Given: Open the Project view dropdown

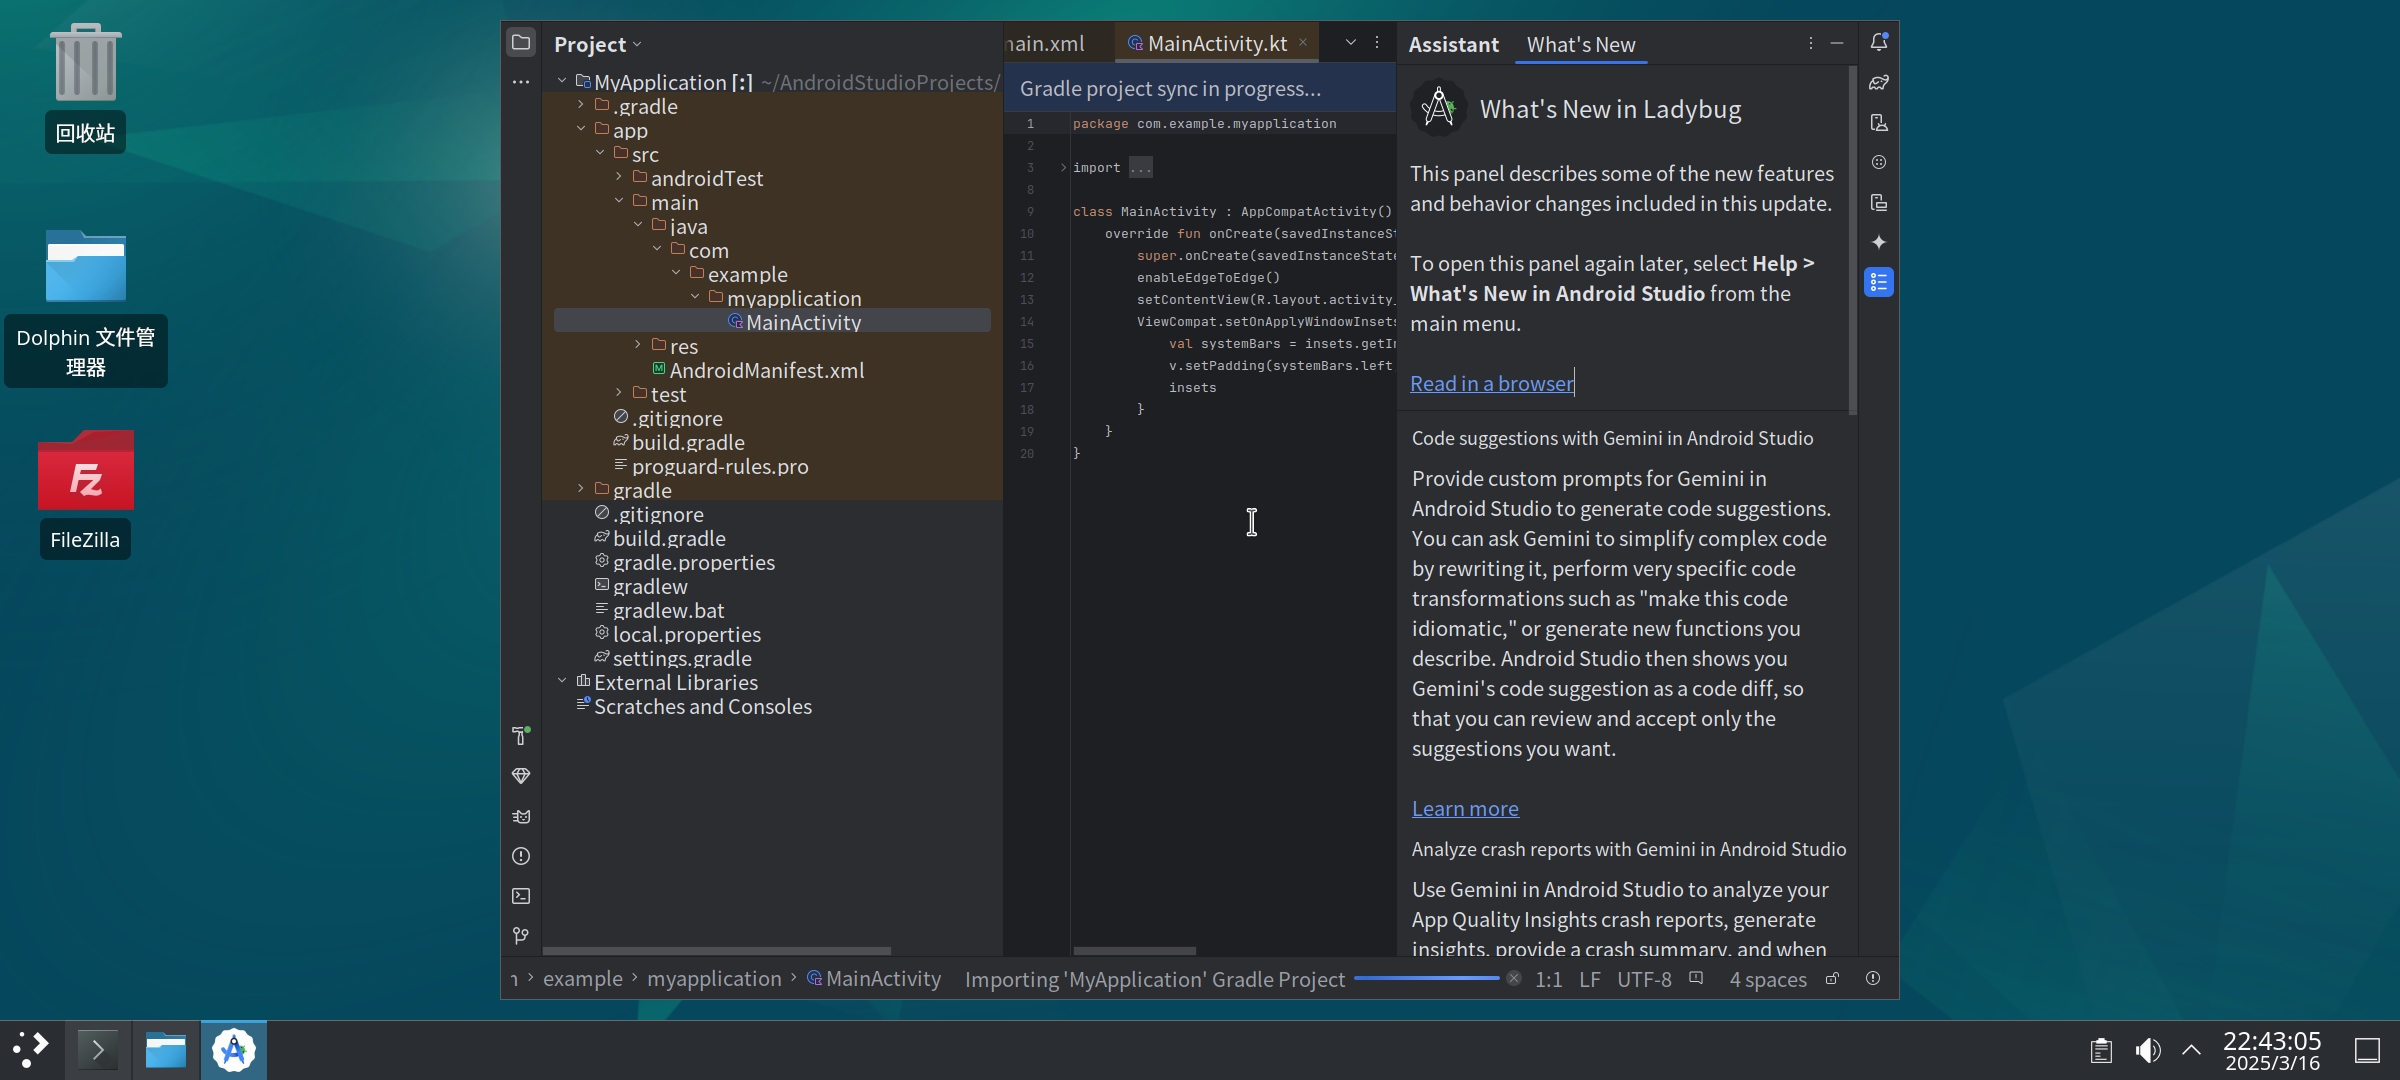Looking at the screenshot, I should [598, 44].
